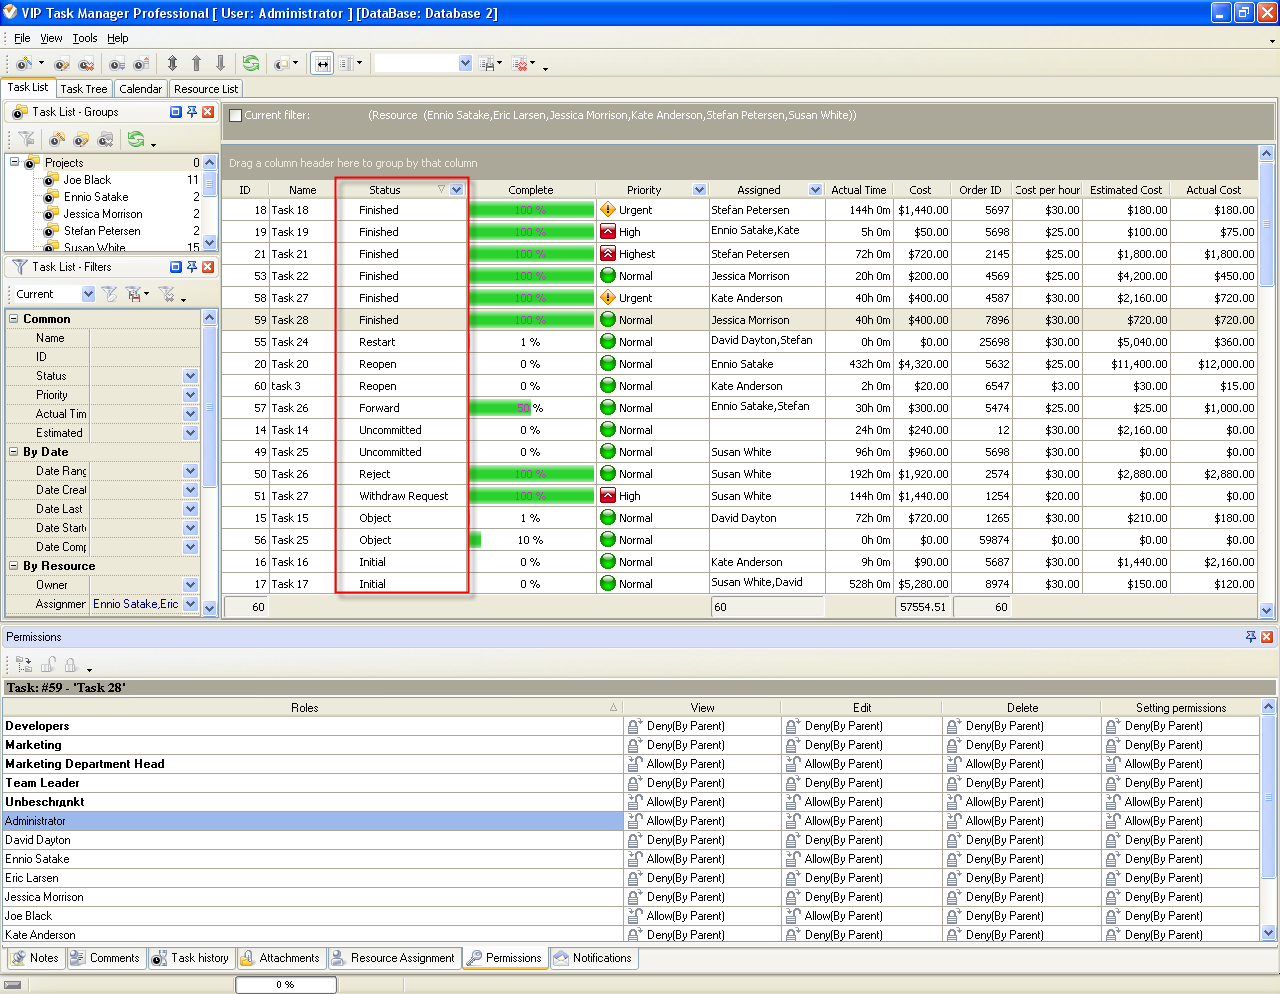Click the New Group icon in Groups panel
Viewport: 1280px width, 994px height.
tap(57, 139)
